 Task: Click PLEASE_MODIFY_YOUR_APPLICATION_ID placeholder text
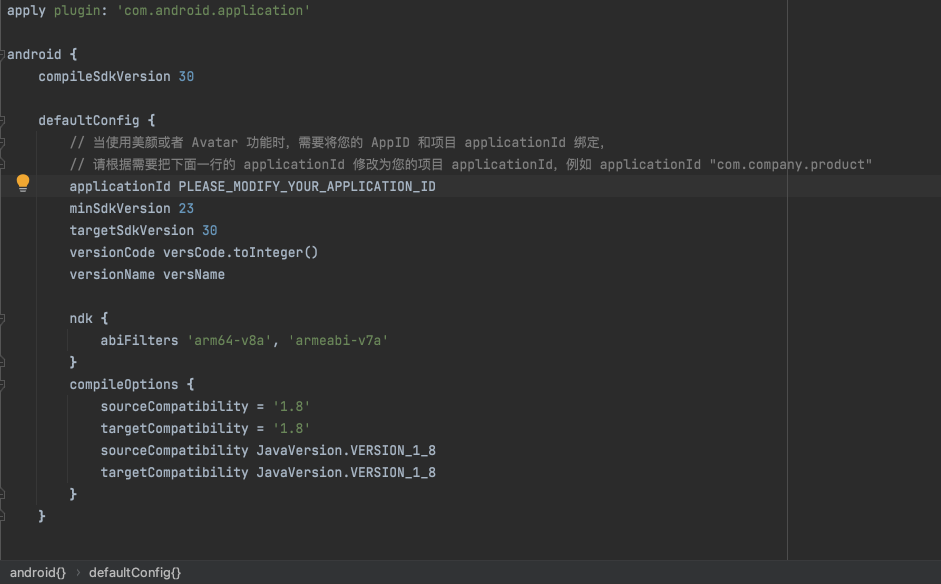point(307,187)
